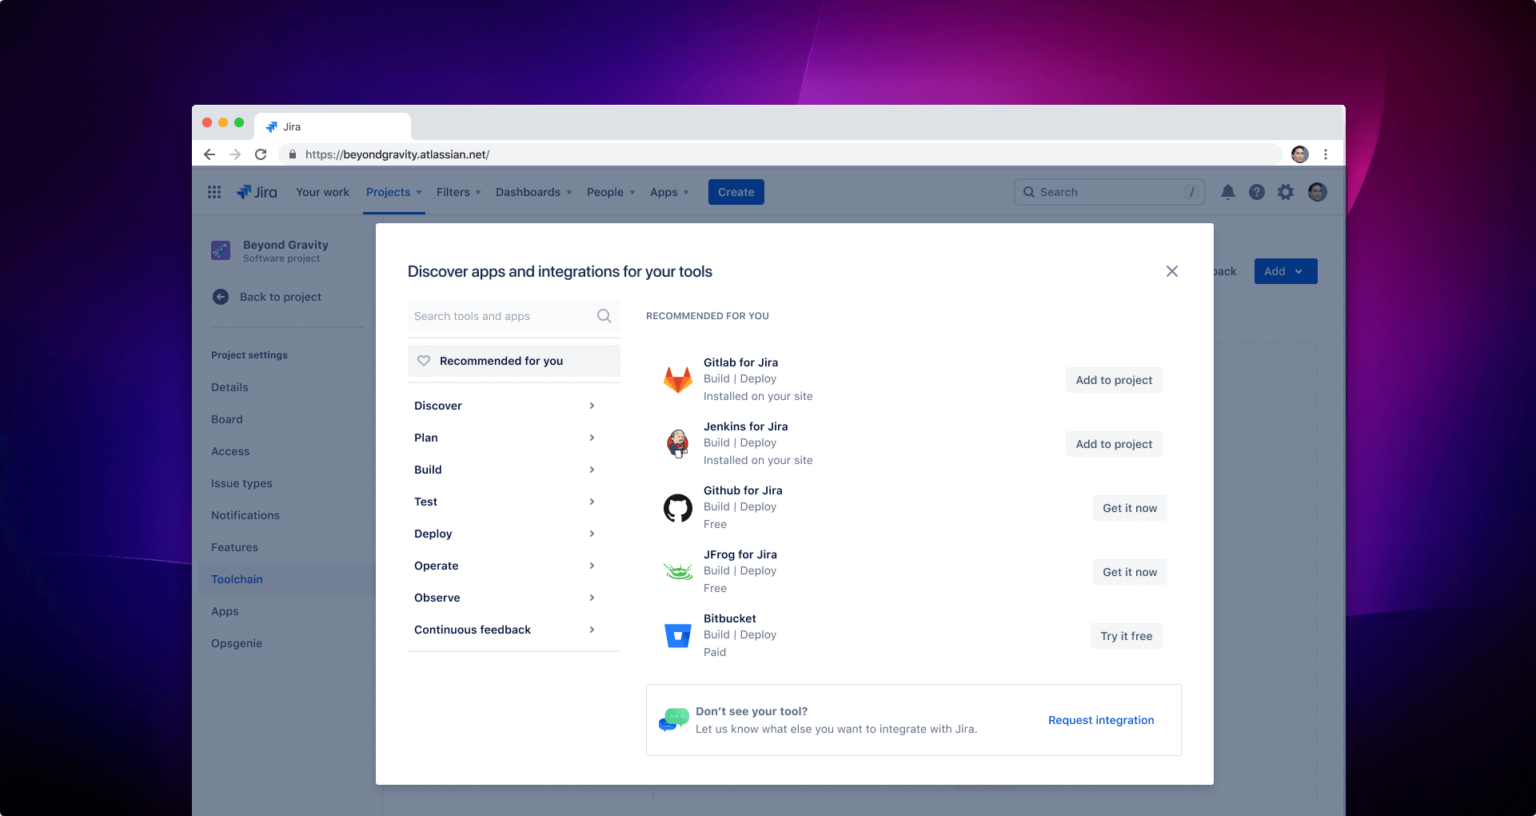Open the Add dropdown button
The image size is (1536, 816).
[1284, 271]
